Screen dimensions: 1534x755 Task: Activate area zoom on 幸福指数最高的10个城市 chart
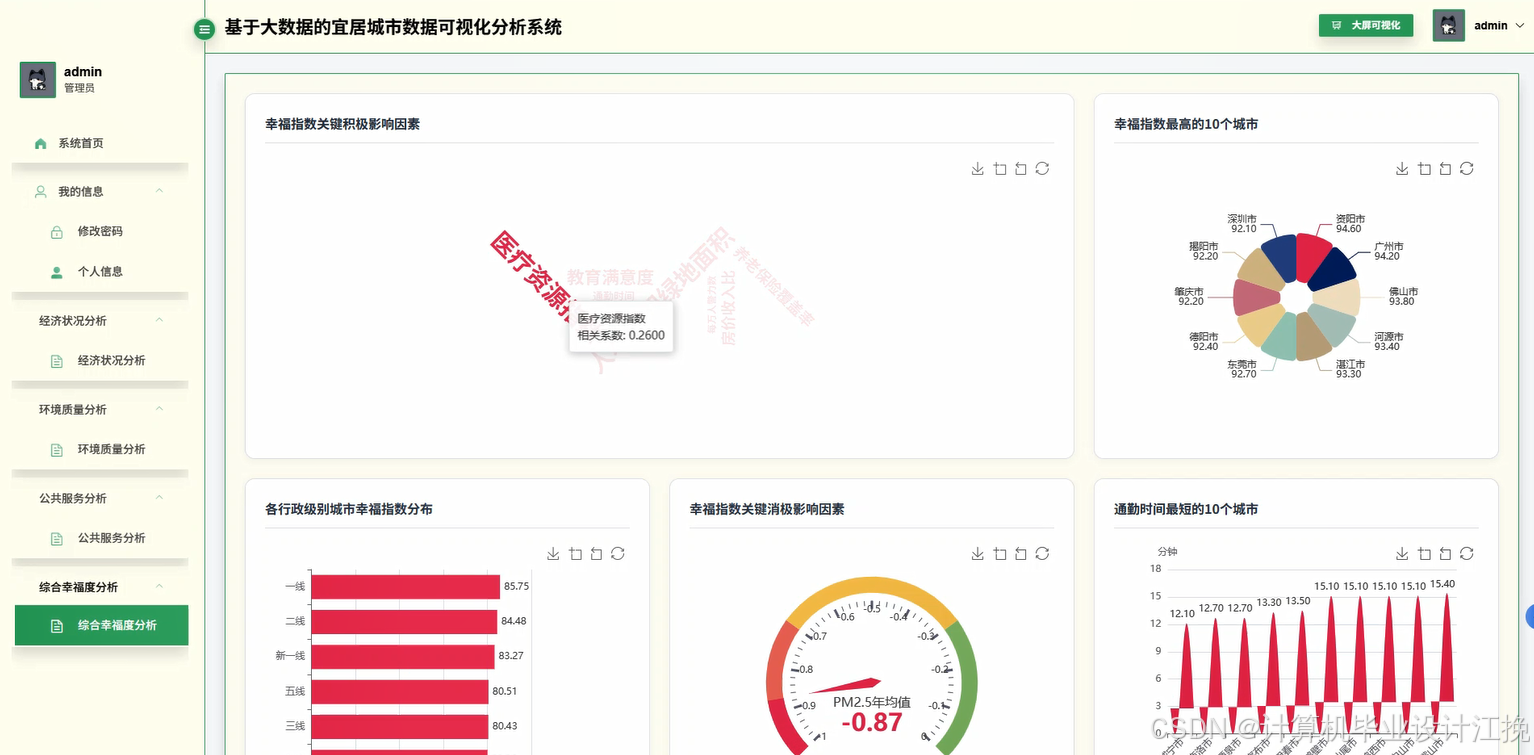click(1424, 169)
